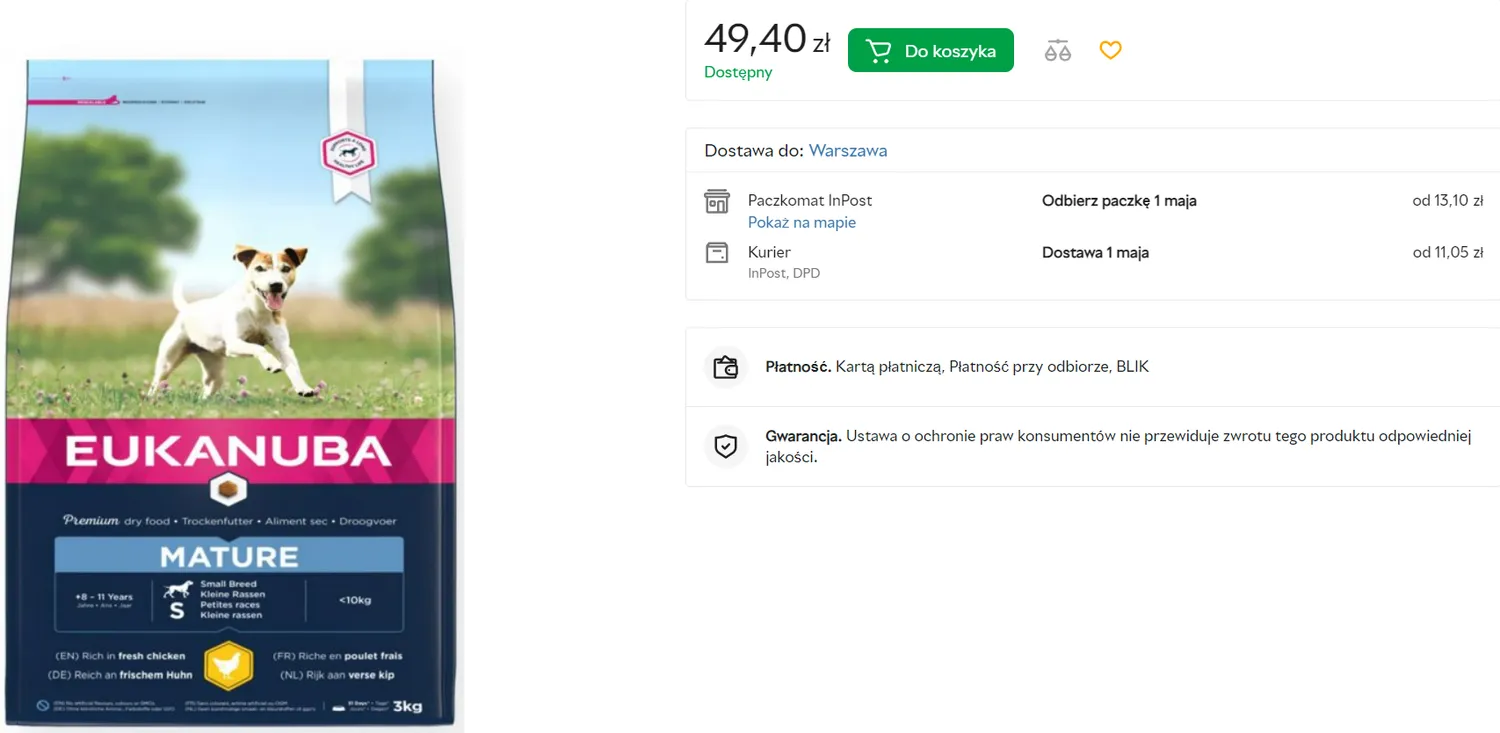1500x733 pixels.
Task: Click the Kurier parcel box icon
Action: [x=717, y=253]
